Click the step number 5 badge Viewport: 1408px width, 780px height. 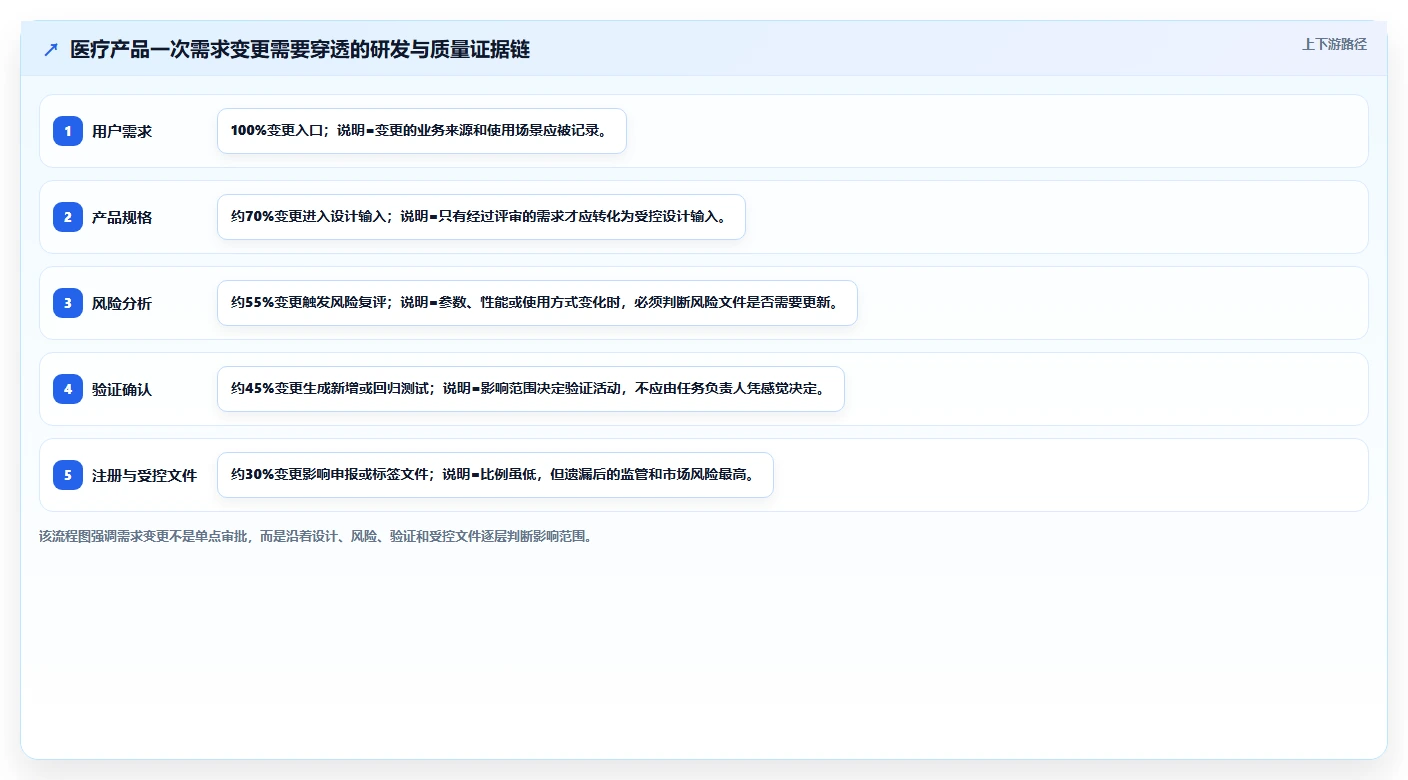click(68, 475)
